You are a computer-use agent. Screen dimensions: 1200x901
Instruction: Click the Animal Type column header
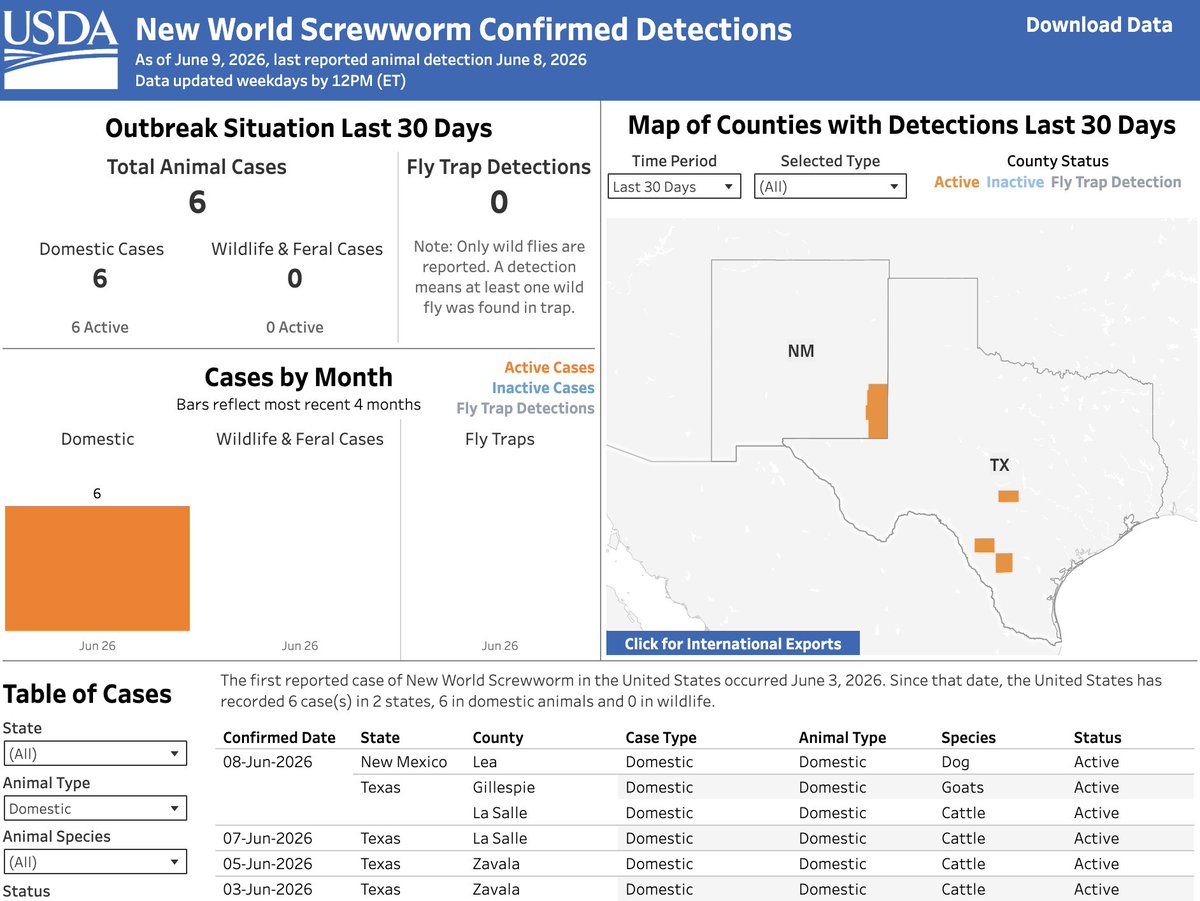pos(842,737)
